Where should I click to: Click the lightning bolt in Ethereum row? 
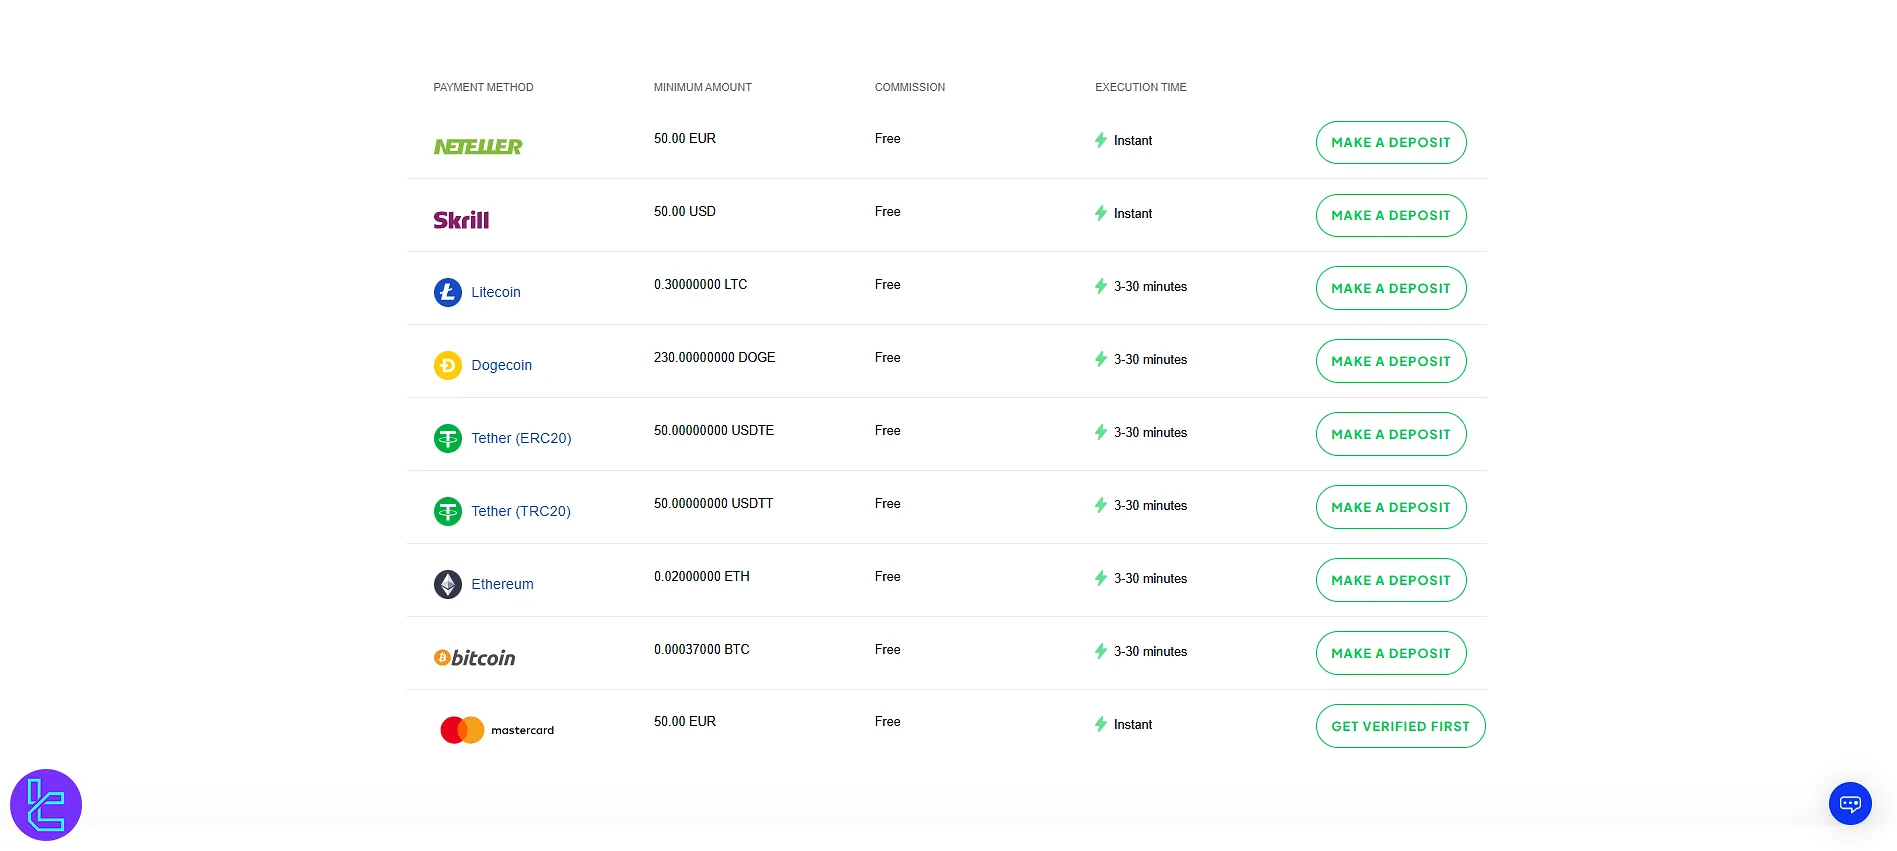click(1101, 578)
